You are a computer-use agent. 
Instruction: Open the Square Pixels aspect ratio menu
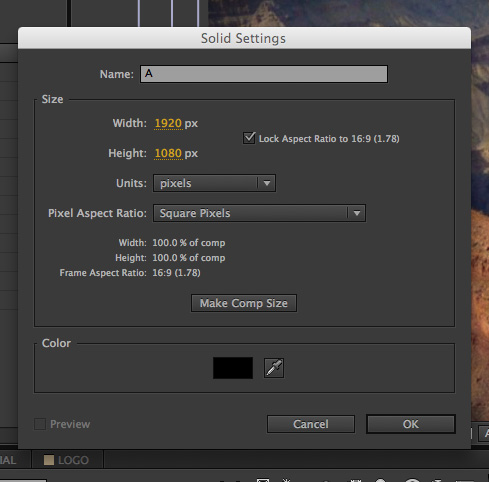click(x=259, y=213)
